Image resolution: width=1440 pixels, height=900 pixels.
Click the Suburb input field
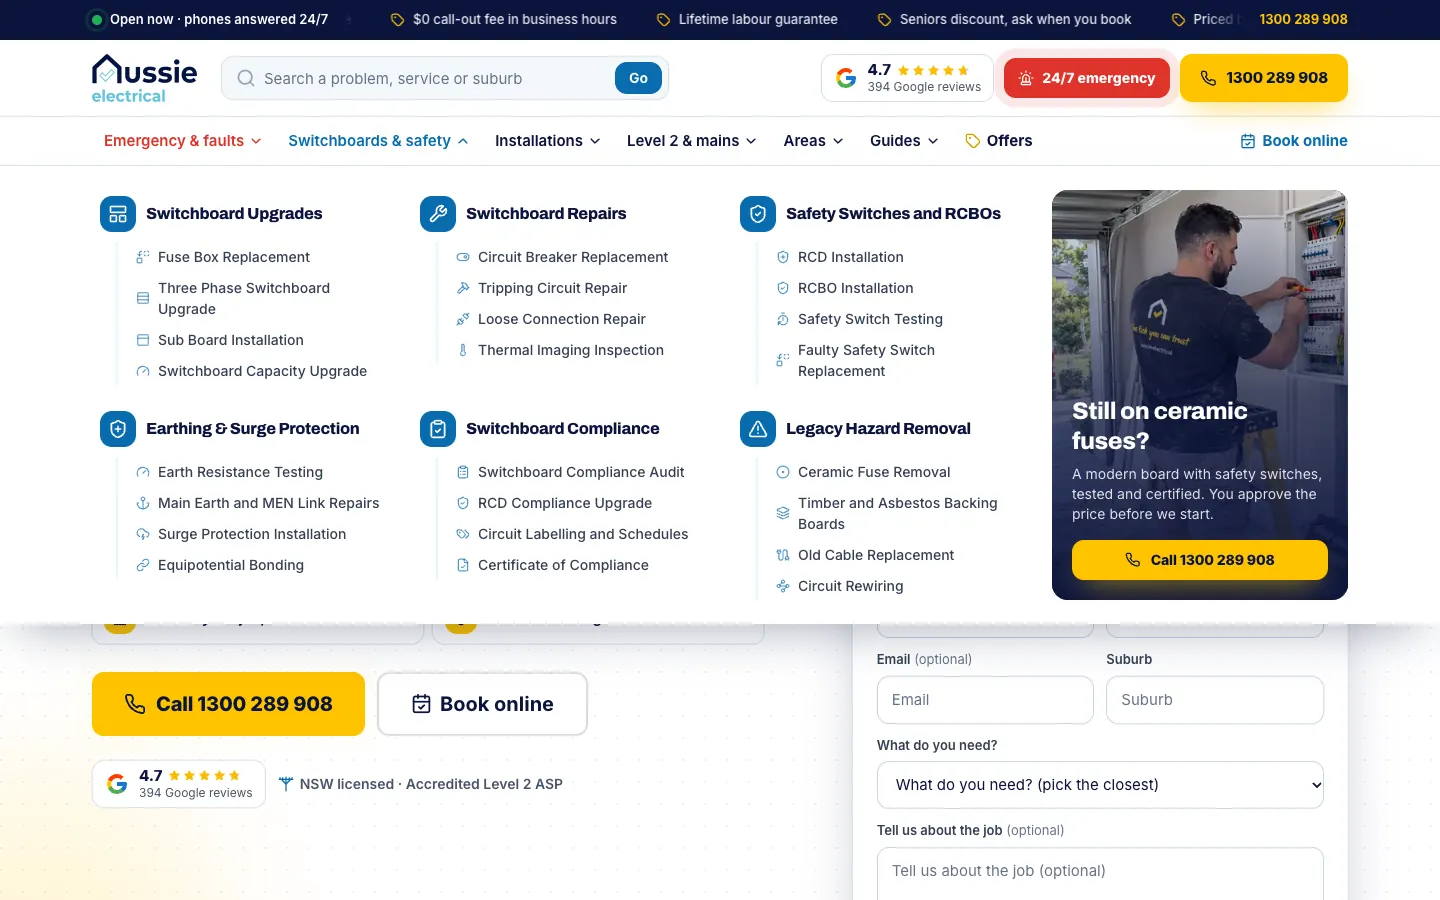[1215, 700]
